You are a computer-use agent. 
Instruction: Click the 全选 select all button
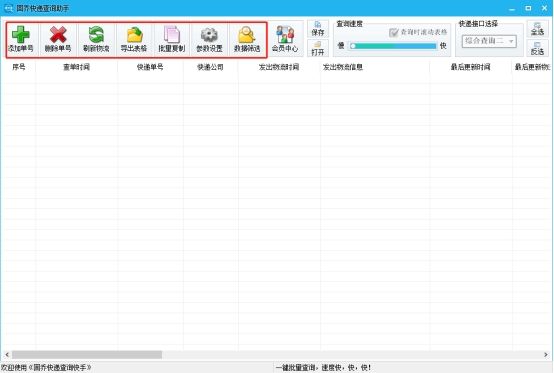(537, 29)
